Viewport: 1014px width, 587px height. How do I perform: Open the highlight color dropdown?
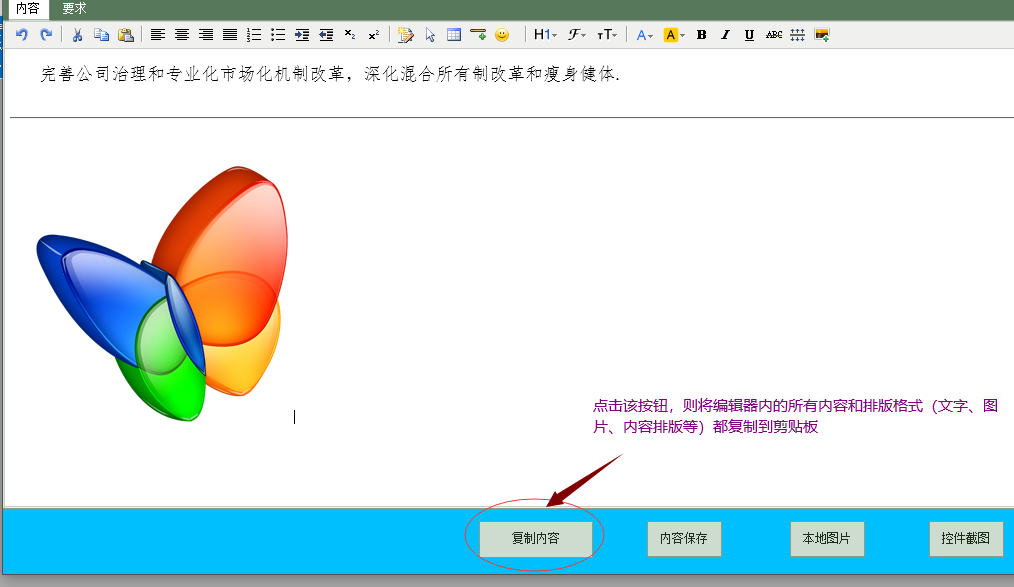click(x=674, y=35)
